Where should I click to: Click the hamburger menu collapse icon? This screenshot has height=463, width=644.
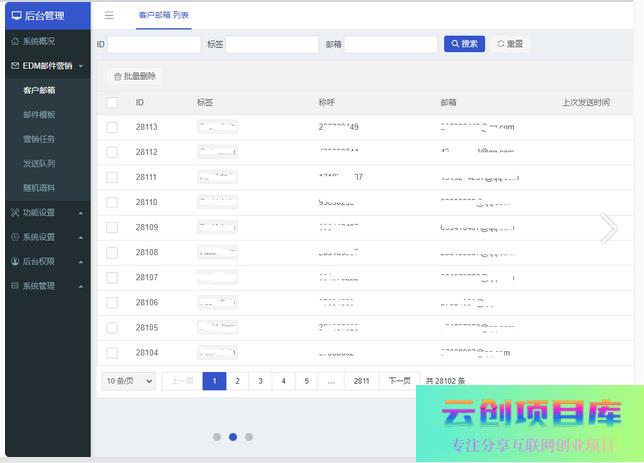(109, 16)
